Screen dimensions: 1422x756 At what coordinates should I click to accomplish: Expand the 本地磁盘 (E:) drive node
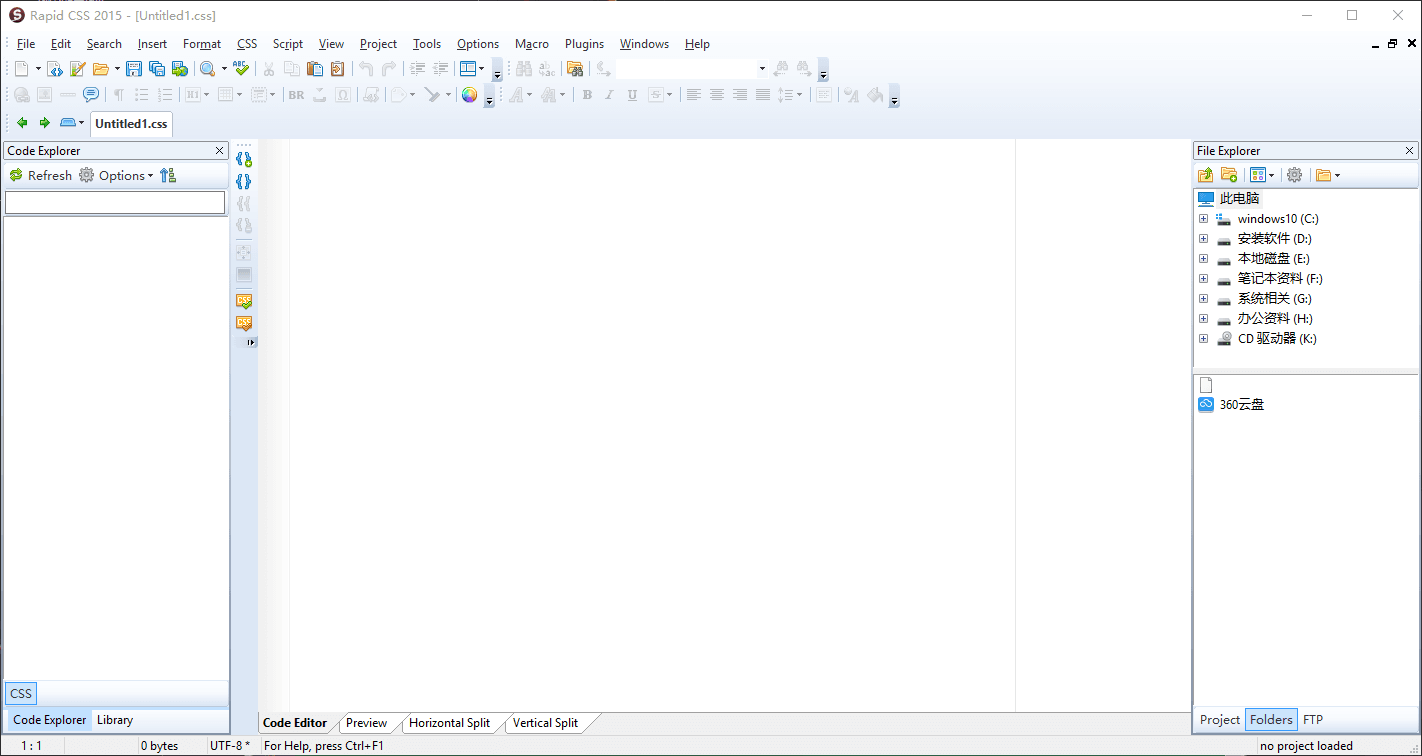point(1204,258)
